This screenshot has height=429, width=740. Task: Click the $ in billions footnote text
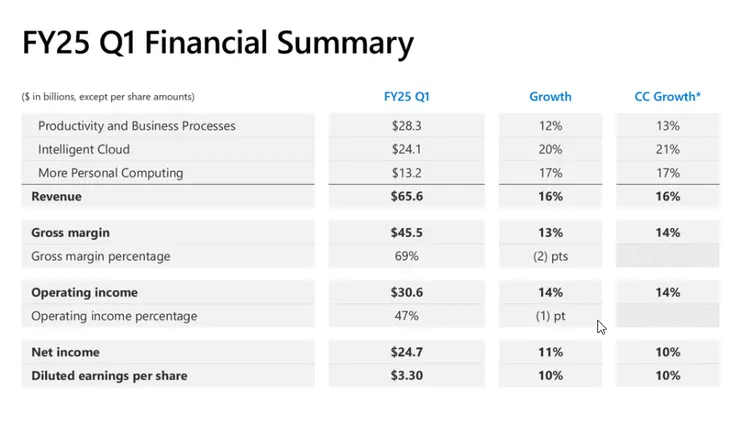click(108, 97)
